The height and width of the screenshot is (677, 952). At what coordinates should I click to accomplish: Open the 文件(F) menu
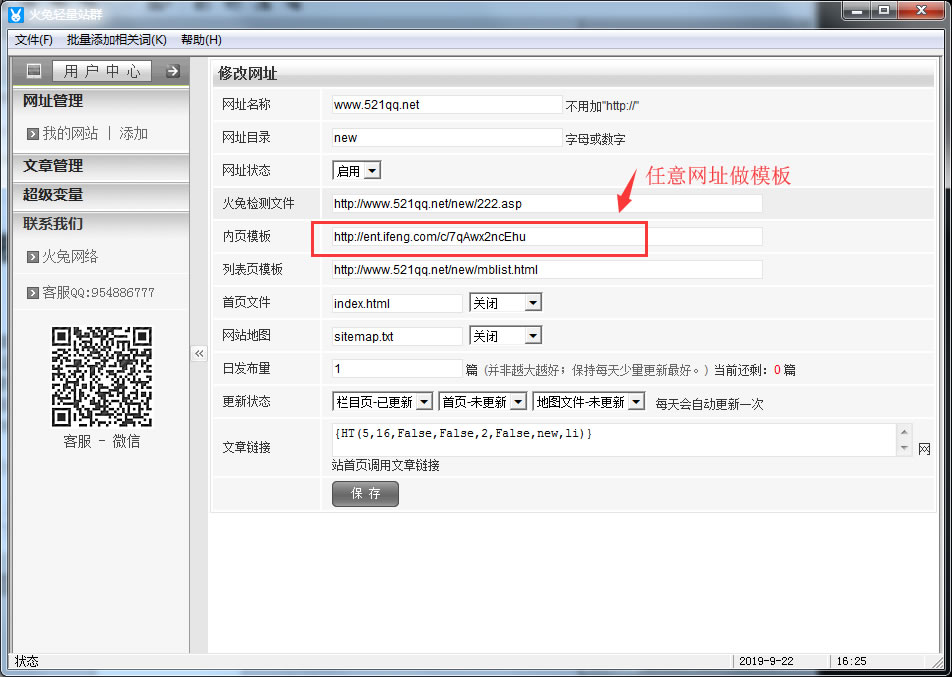pyautogui.click(x=34, y=40)
